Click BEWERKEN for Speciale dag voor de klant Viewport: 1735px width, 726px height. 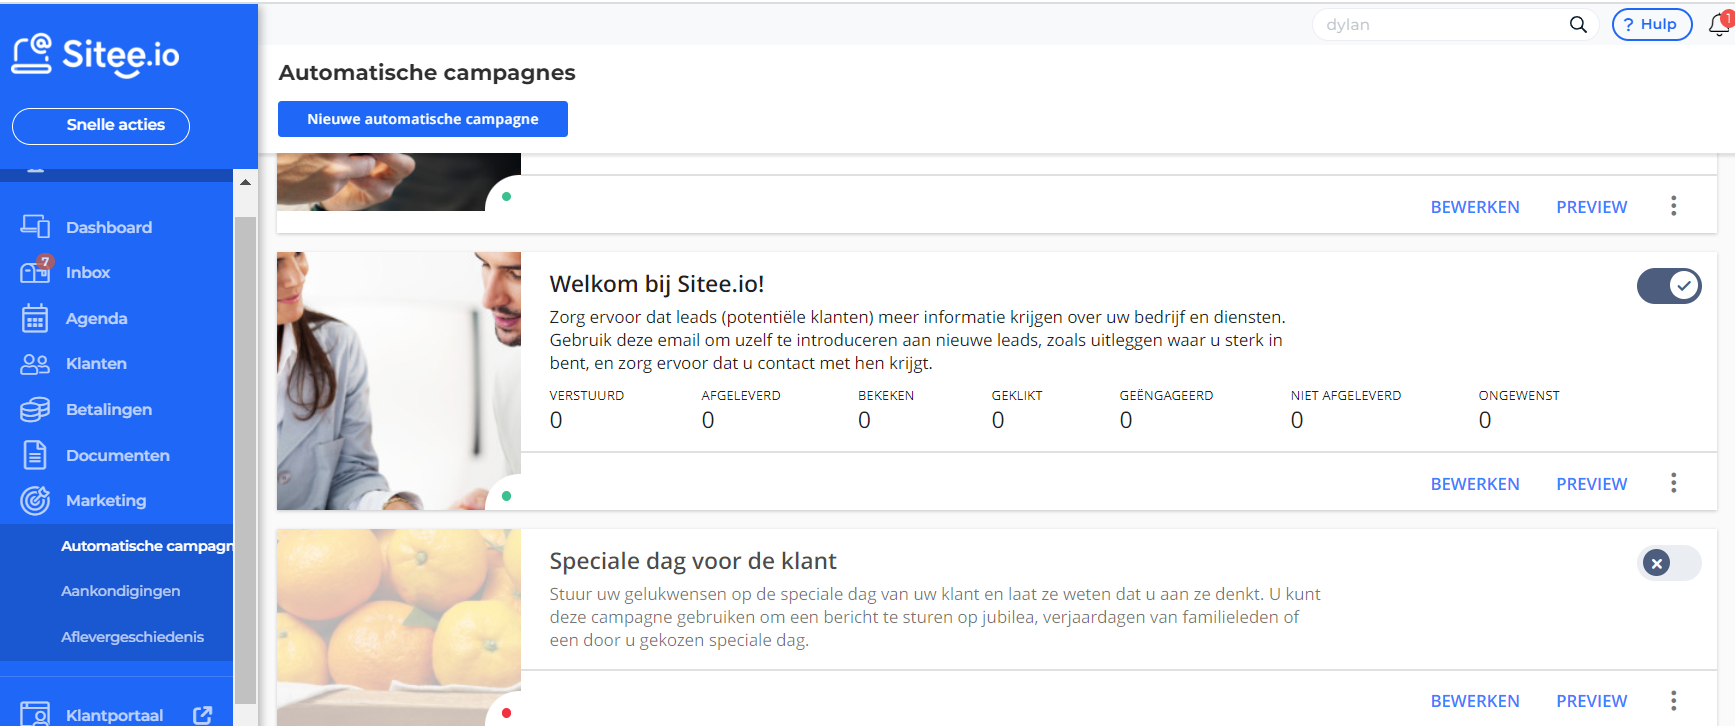pyautogui.click(x=1475, y=701)
